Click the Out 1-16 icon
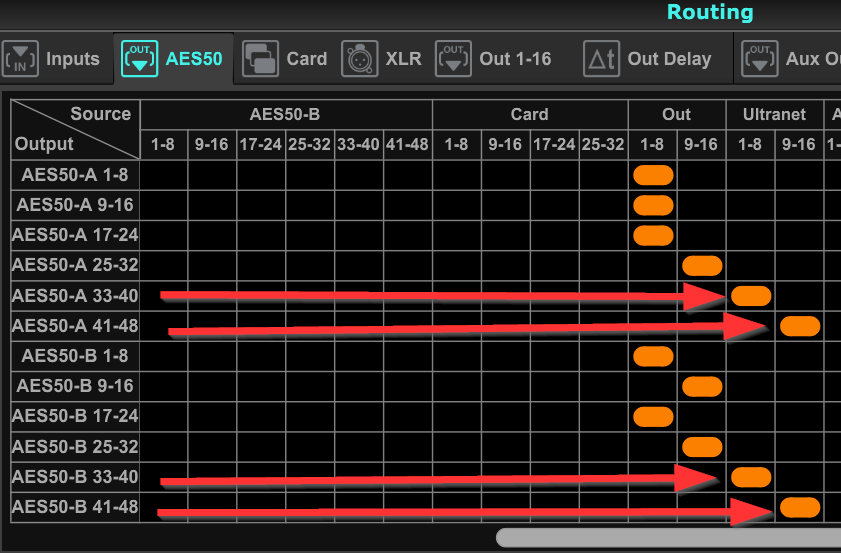 click(455, 59)
